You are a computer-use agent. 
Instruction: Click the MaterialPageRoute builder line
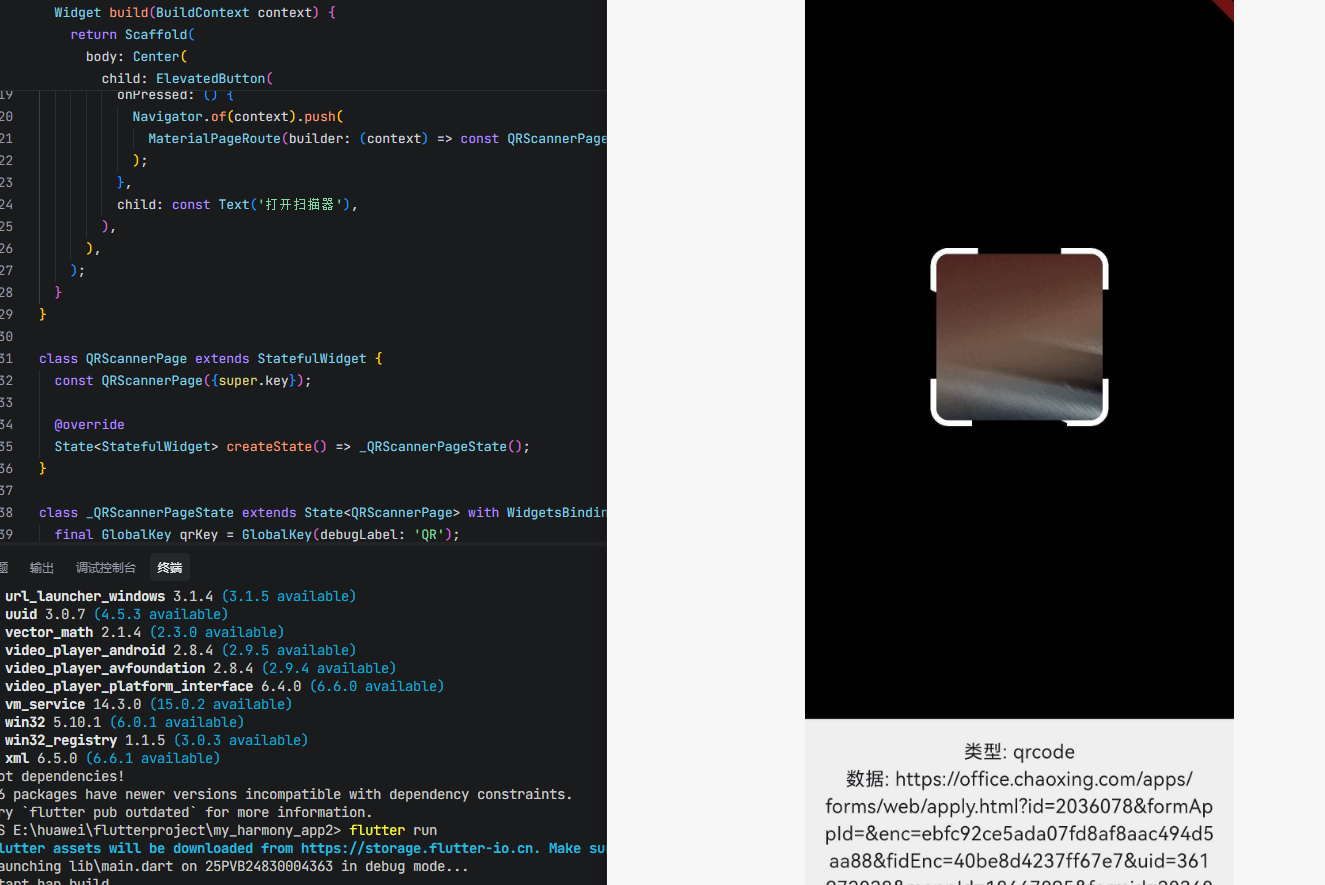click(377, 139)
